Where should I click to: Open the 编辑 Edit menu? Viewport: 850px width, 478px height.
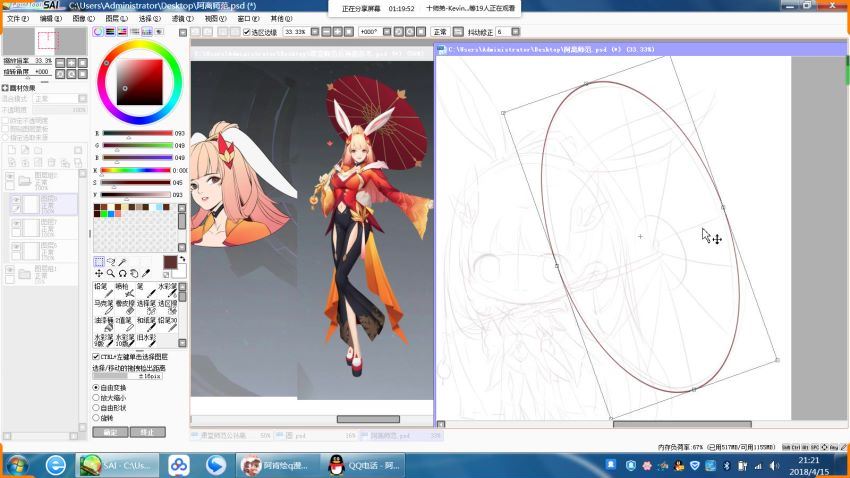click(x=50, y=18)
